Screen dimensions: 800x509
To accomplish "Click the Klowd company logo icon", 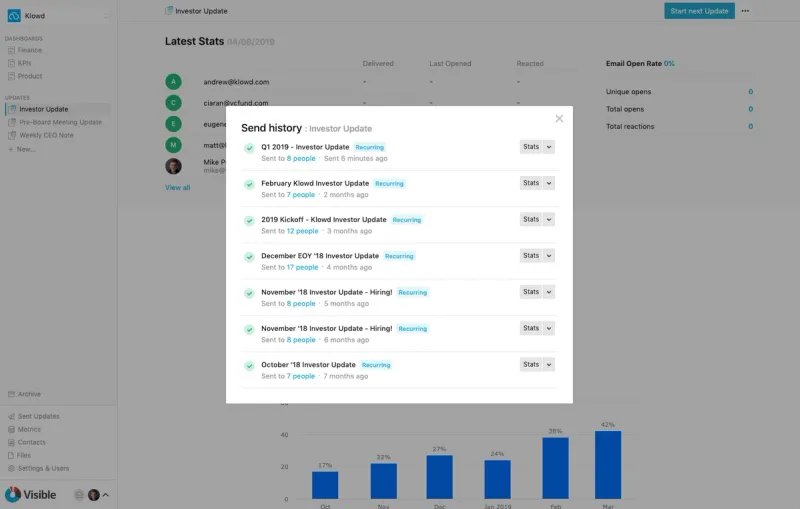I will coord(14,16).
